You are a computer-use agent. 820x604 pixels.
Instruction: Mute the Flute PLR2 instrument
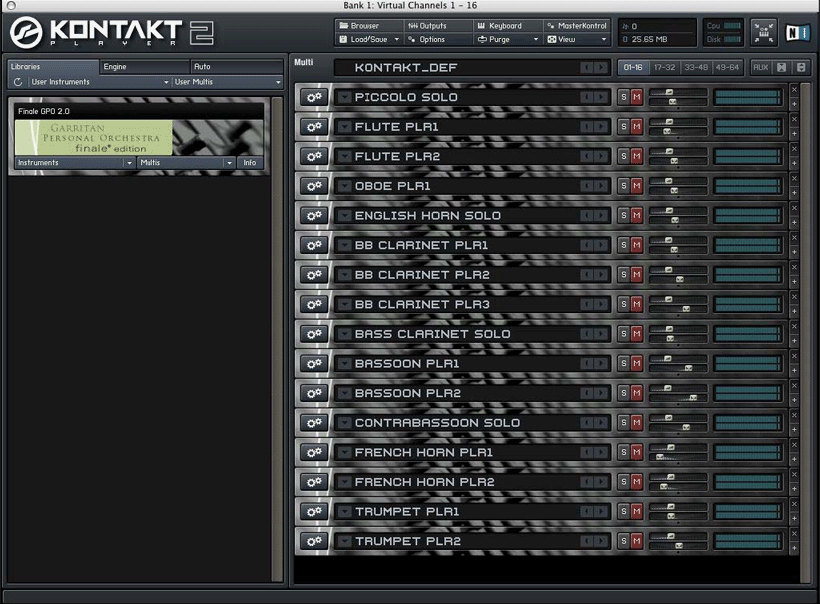pos(636,156)
